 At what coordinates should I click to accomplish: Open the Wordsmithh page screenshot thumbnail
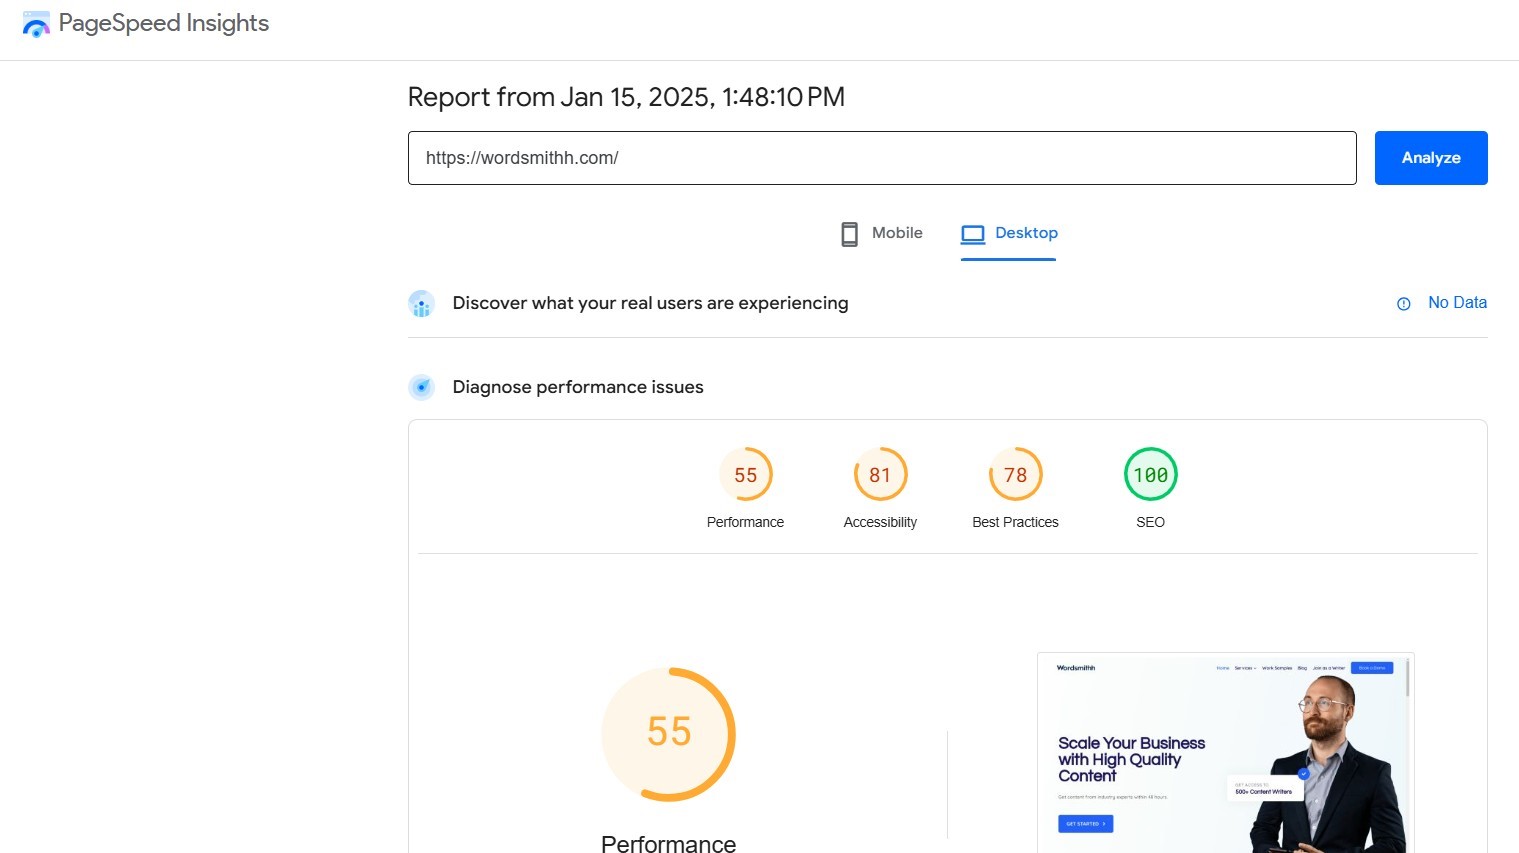(1226, 753)
